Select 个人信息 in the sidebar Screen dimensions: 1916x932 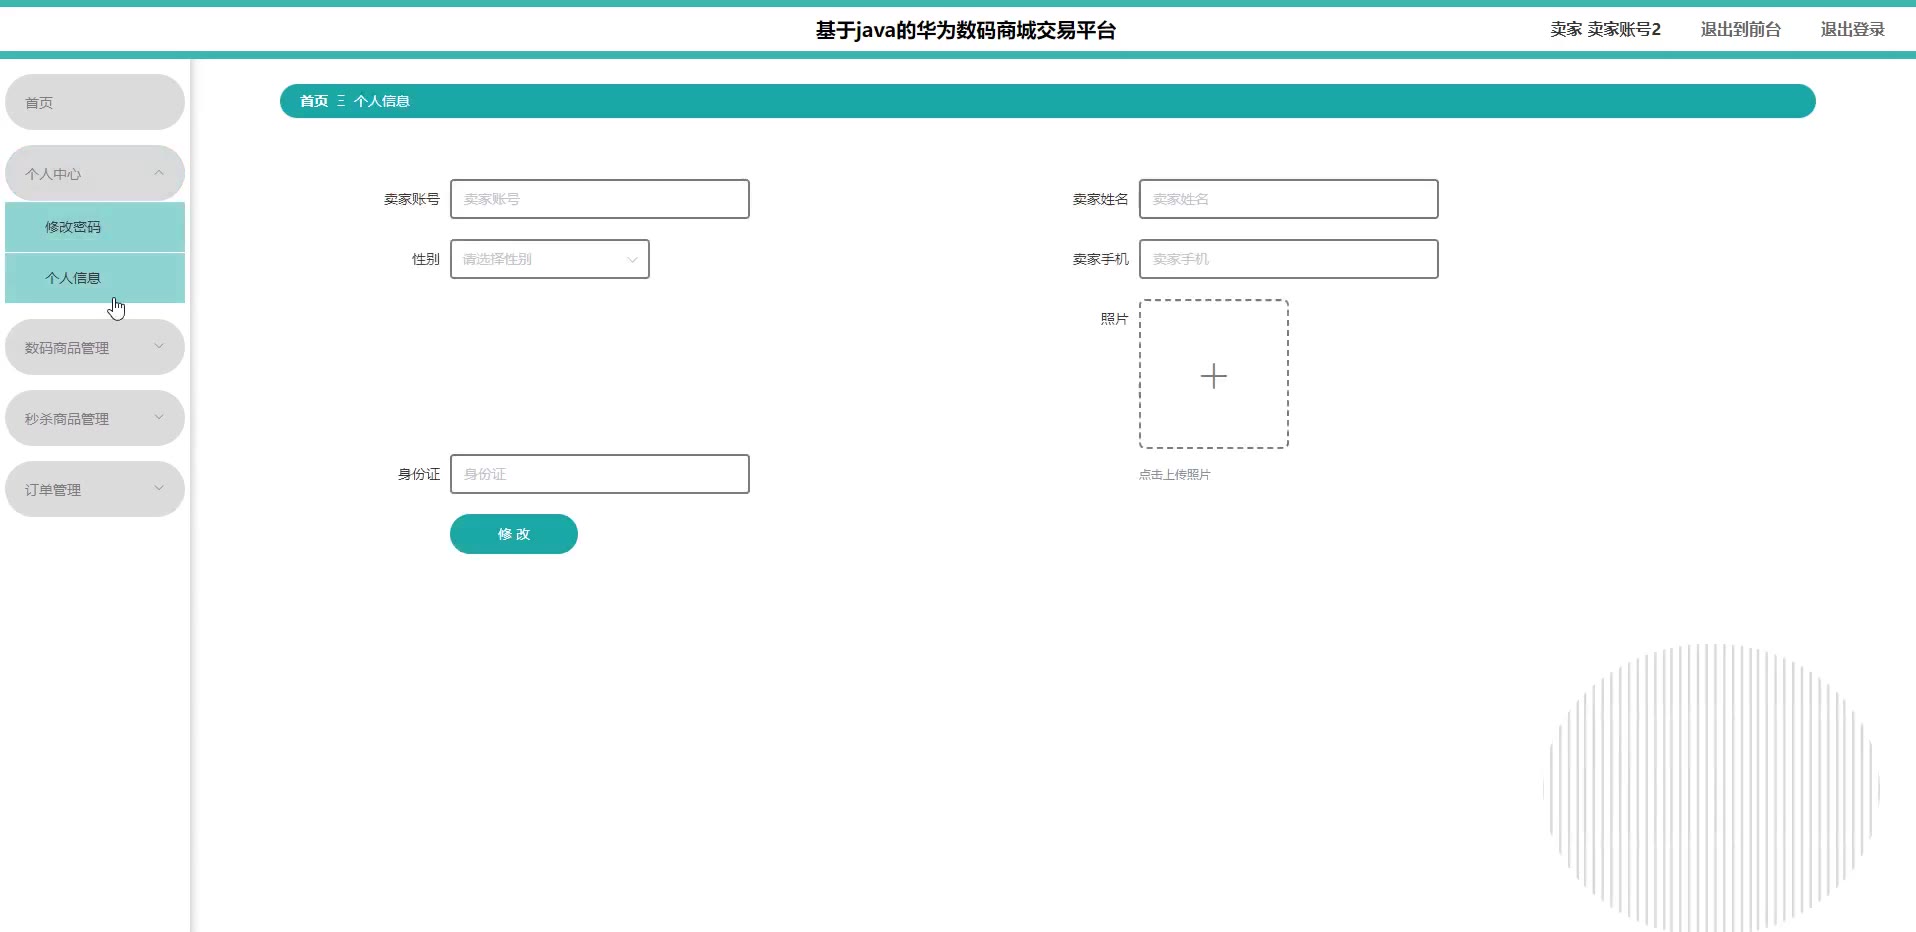coord(95,278)
